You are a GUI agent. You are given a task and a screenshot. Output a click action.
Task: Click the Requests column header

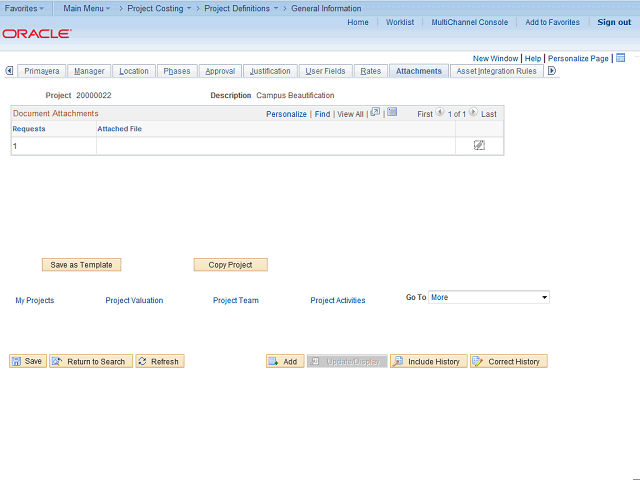pyautogui.click(x=29, y=129)
